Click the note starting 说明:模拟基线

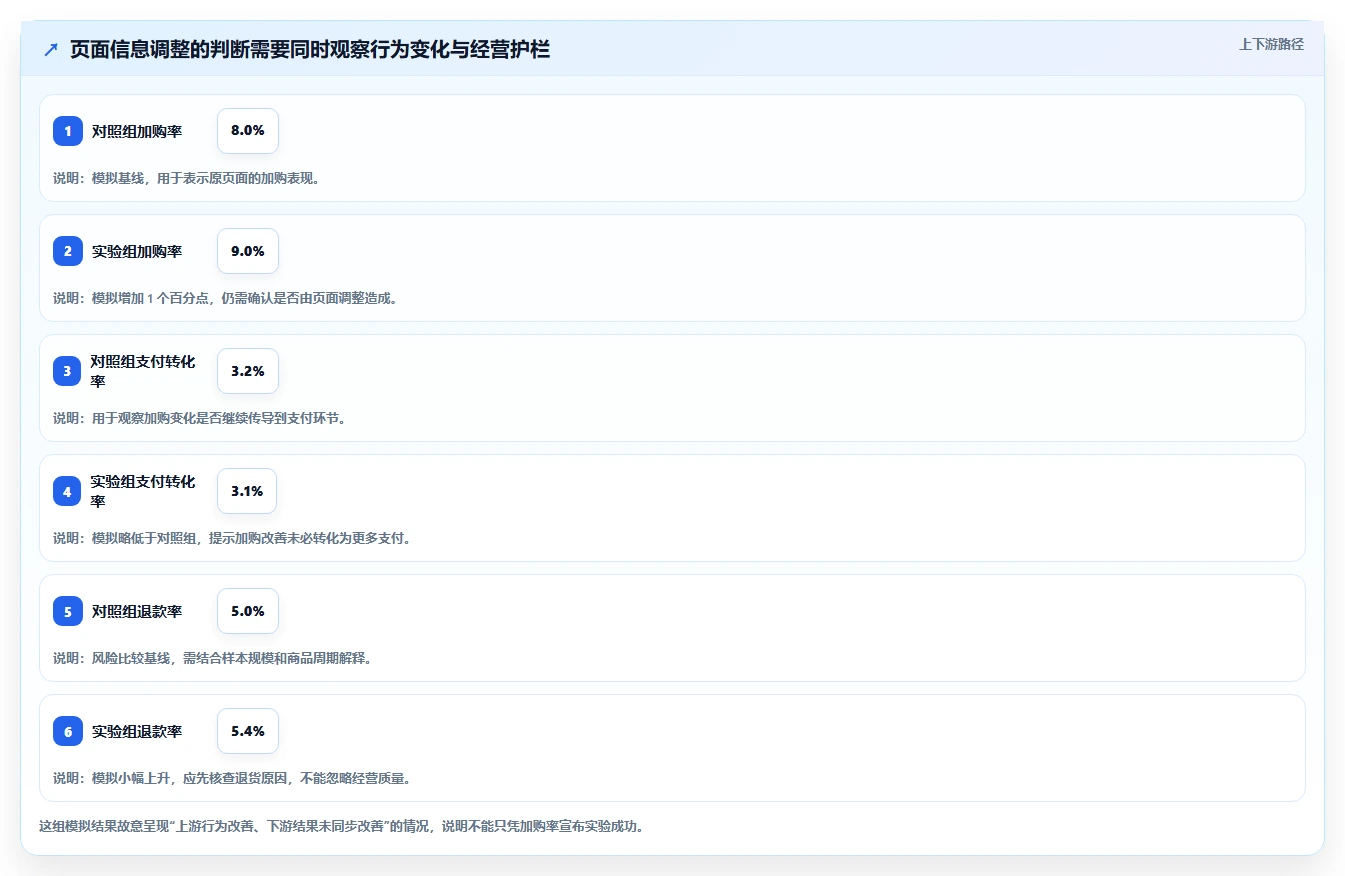click(x=186, y=178)
